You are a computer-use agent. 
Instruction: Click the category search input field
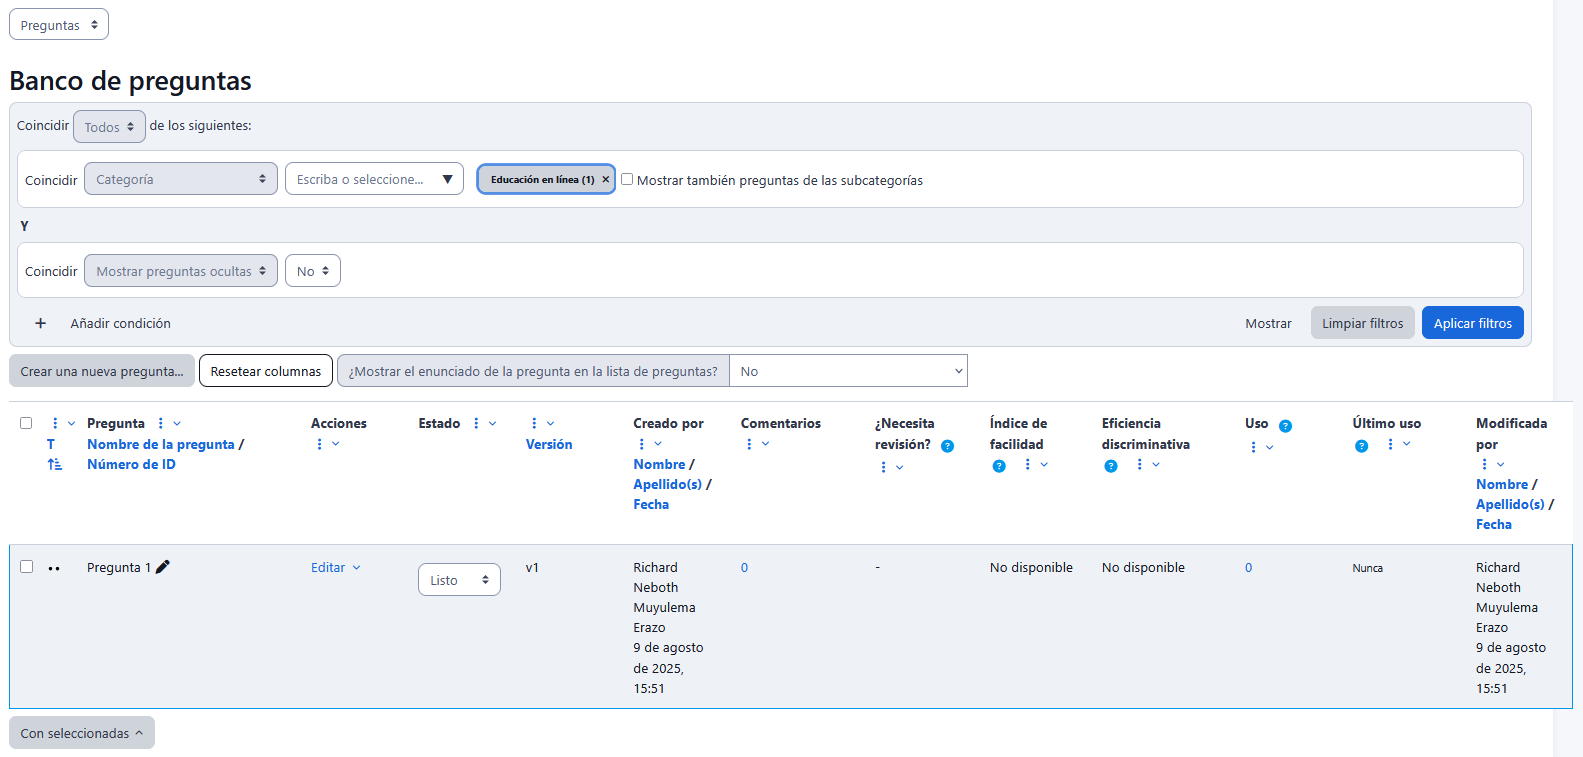click(362, 179)
